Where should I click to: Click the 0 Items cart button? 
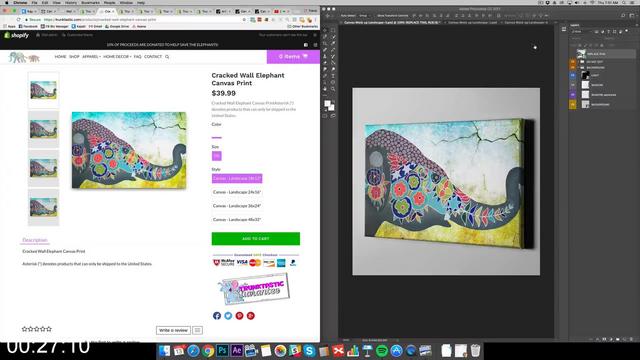(293, 57)
